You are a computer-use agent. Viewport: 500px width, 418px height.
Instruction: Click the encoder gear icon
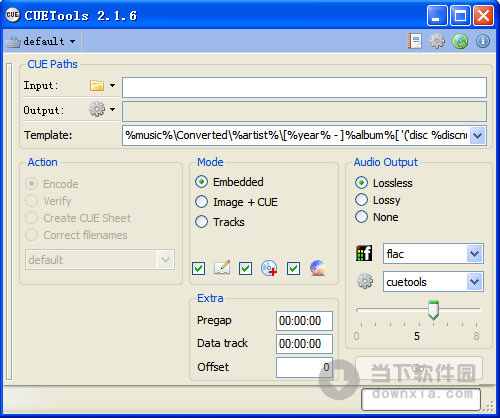click(x=365, y=281)
